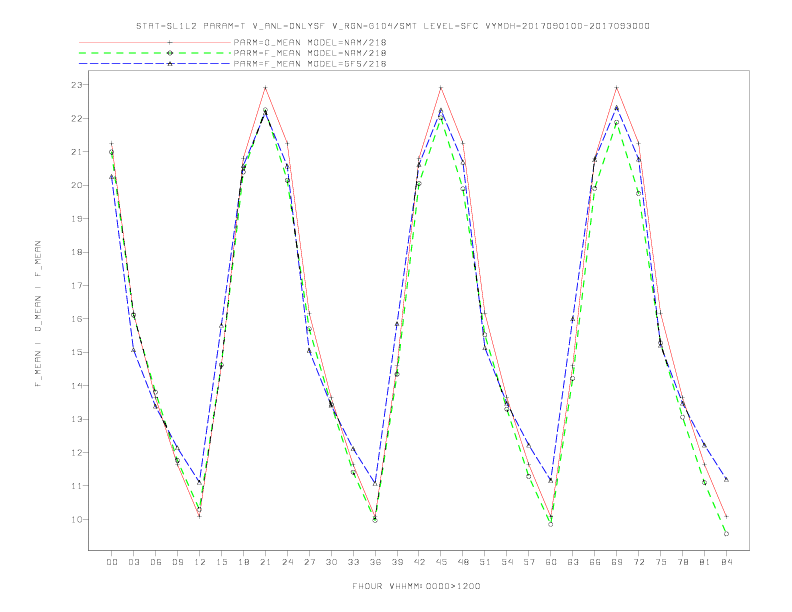Click x-axis forecast hour label 36

pos(375,562)
